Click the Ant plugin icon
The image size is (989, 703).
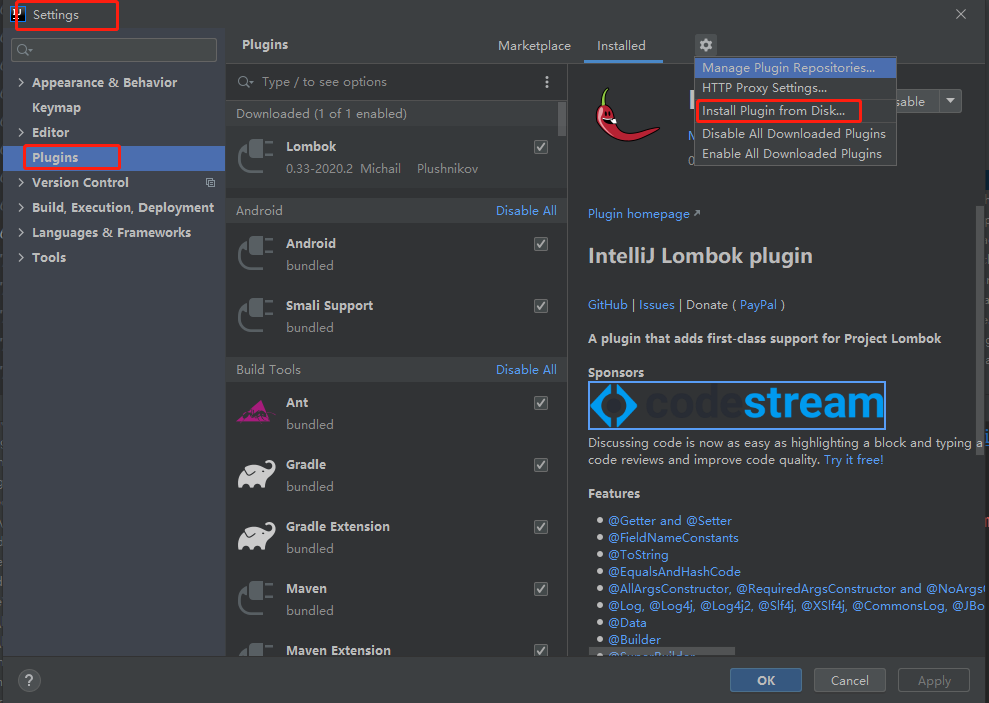click(256, 412)
